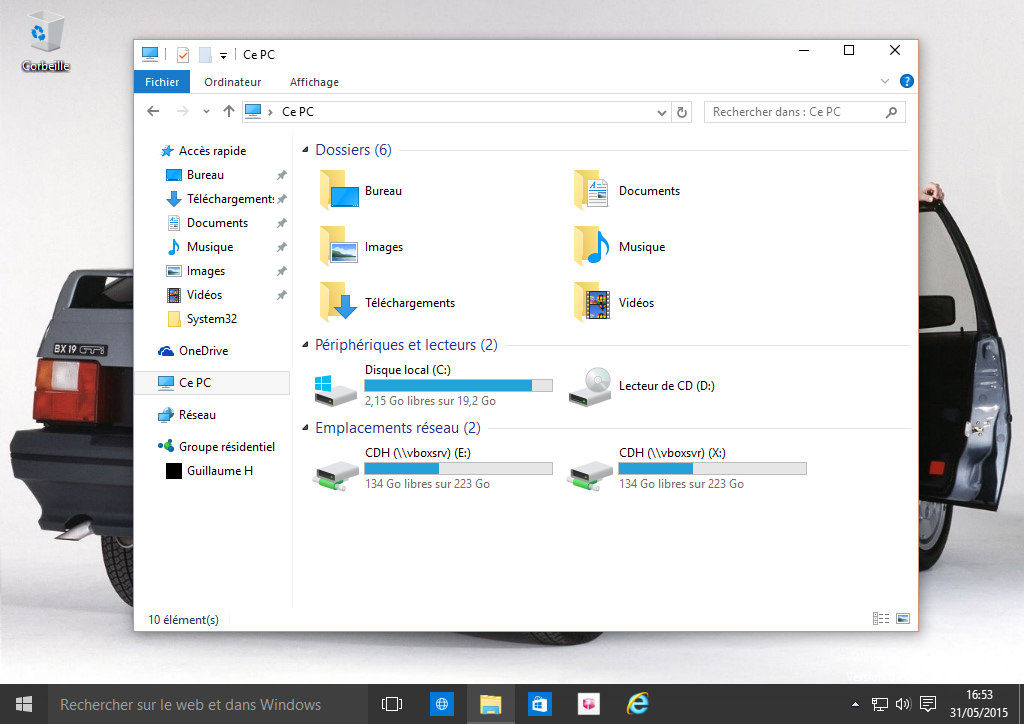
Task: Refresh the Ce PC view
Action: tap(682, 112)
